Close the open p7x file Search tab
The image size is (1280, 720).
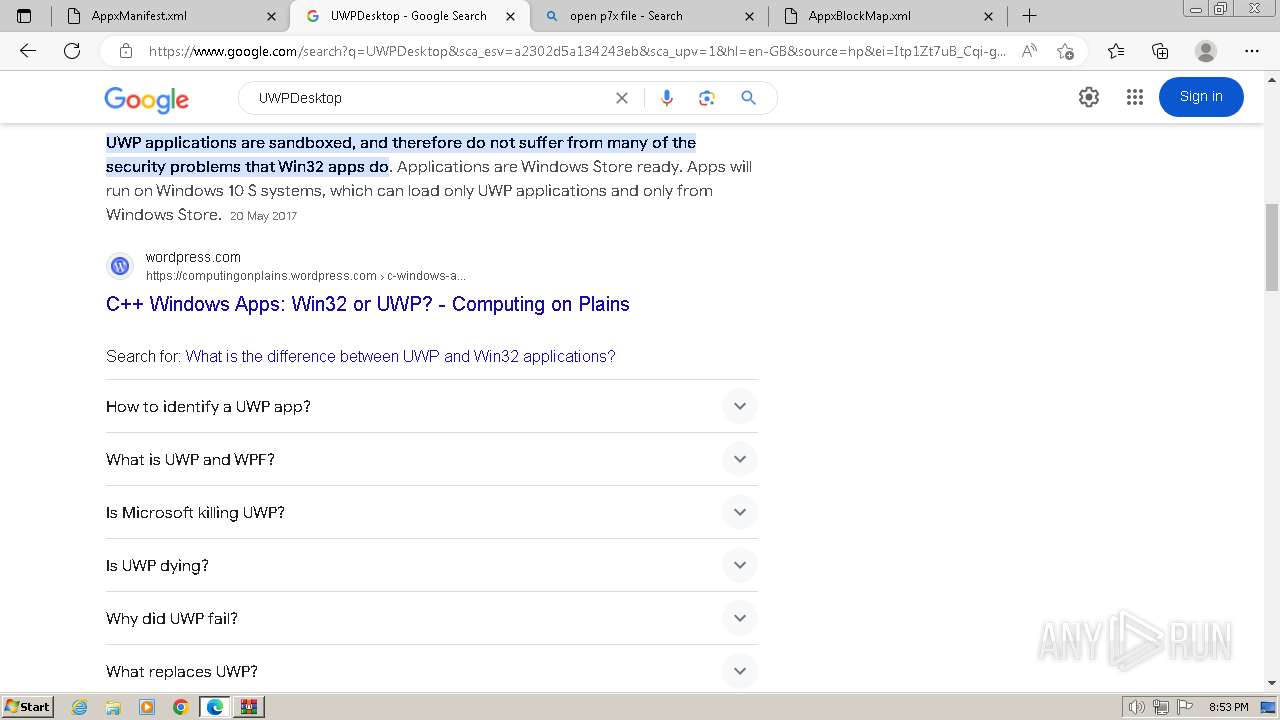tap(750, 16)
